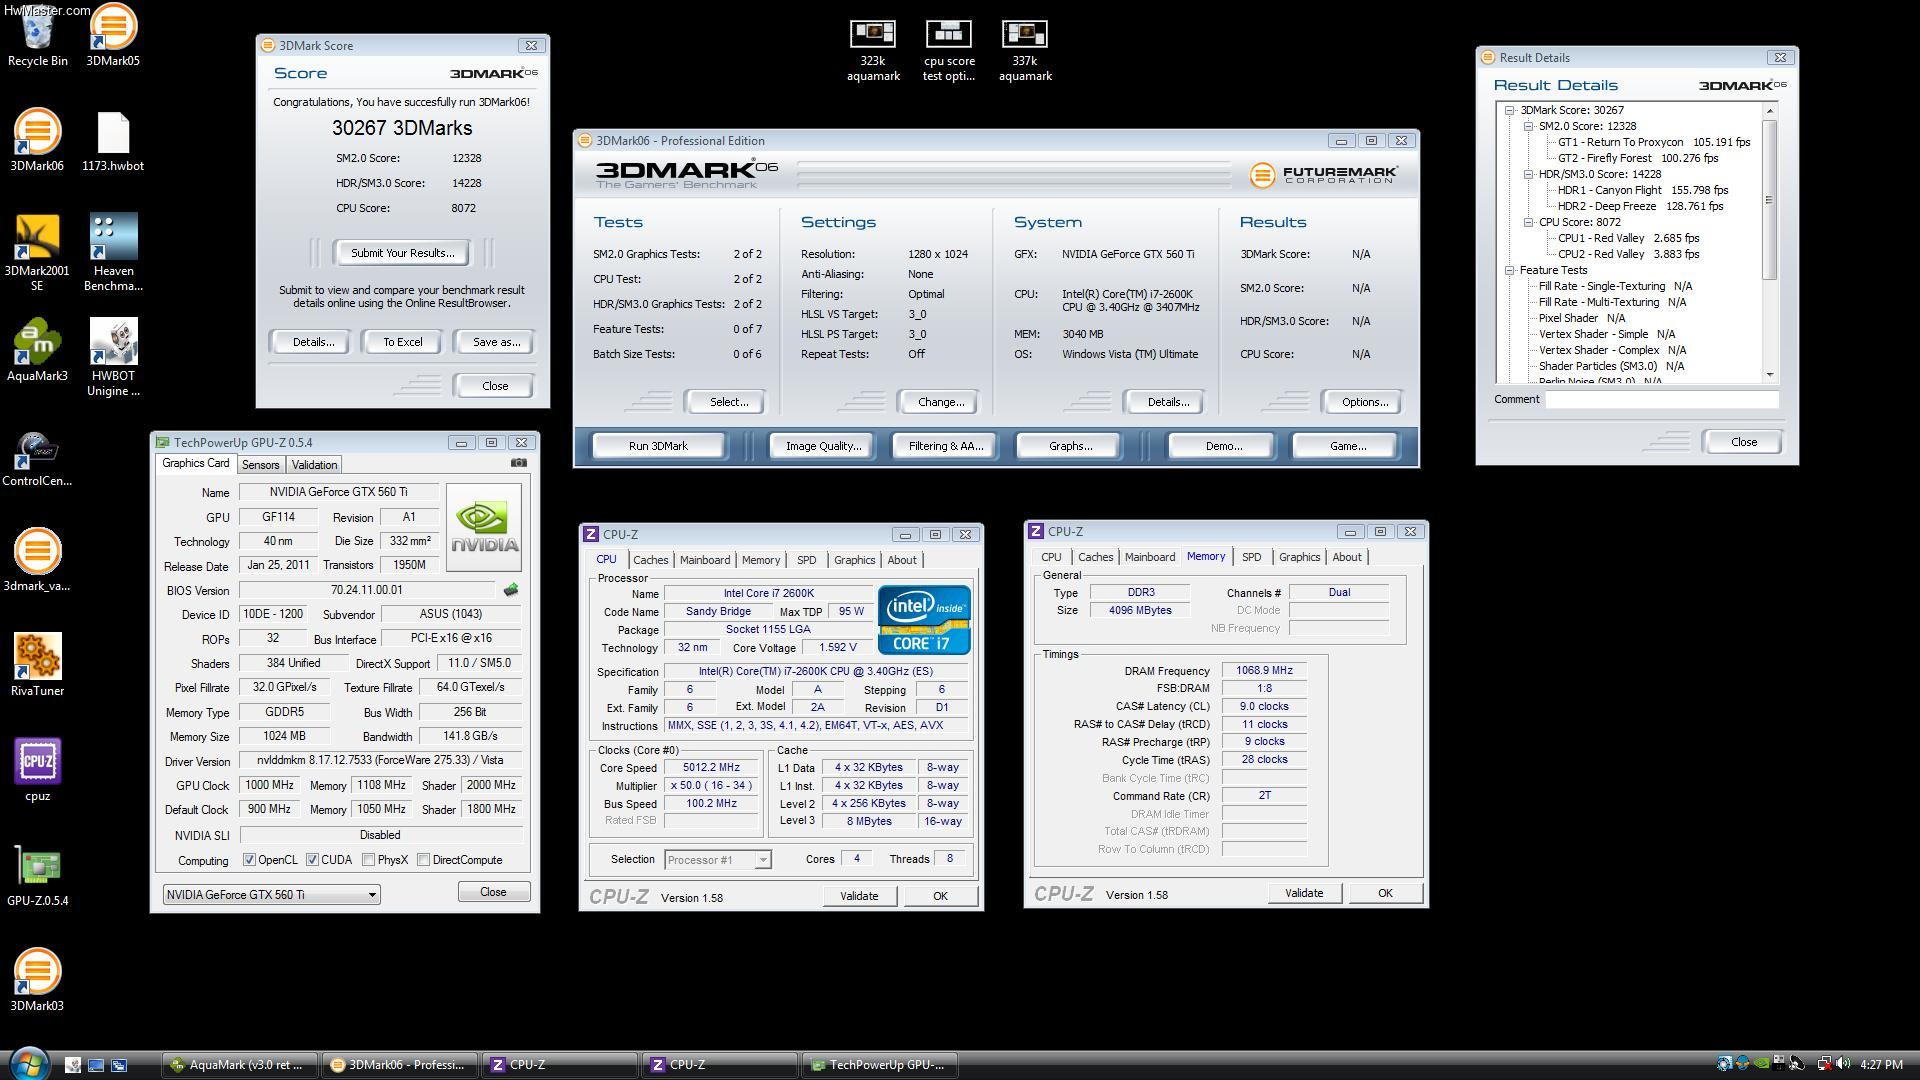Open the ControlCenter desktop shortcut
The height and width of the screenshot is (1080, 1920).
[37, 460]
